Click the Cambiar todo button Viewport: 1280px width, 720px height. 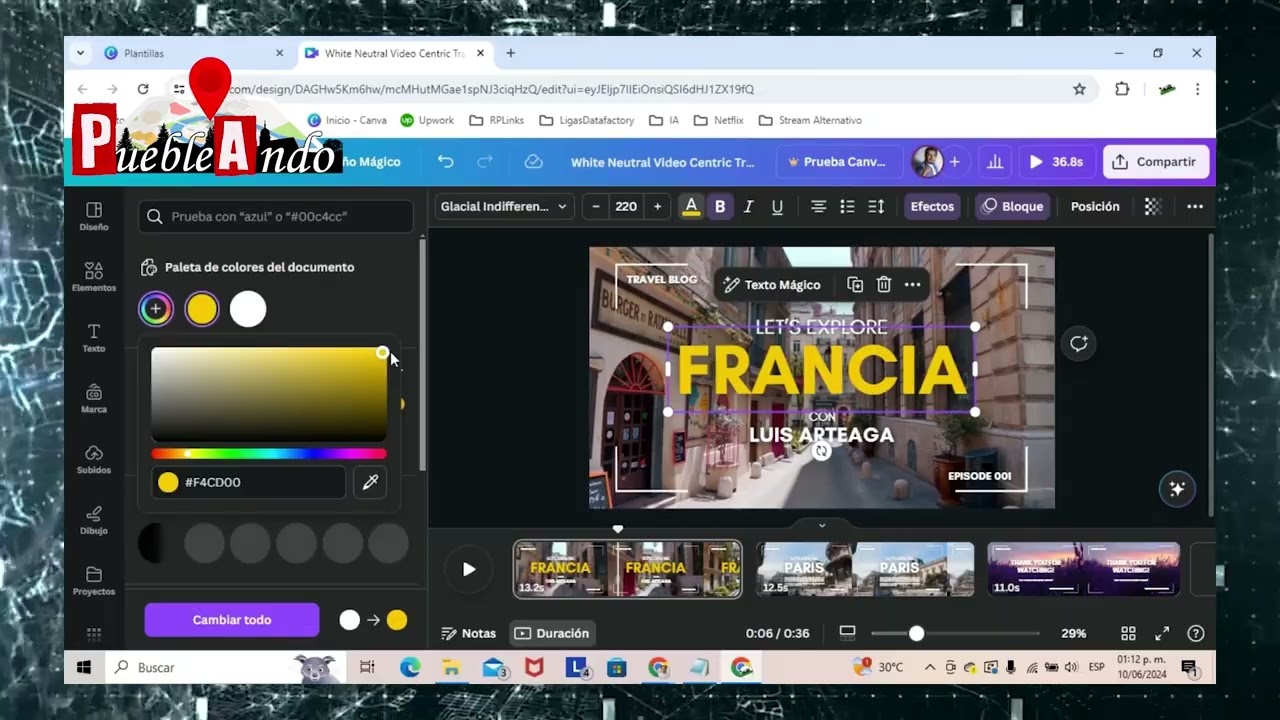coord(232,620)
